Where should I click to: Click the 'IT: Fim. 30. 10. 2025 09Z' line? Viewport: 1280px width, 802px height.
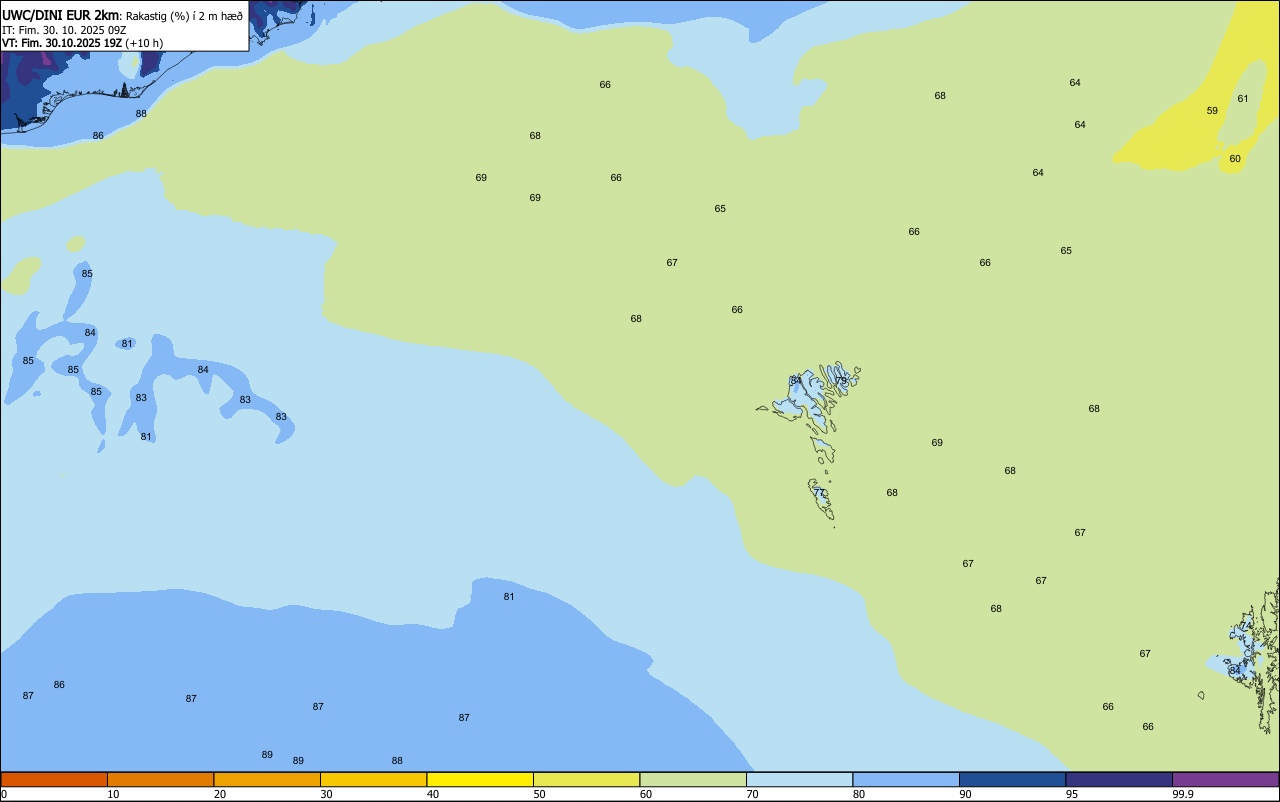(x=63, y=30)
